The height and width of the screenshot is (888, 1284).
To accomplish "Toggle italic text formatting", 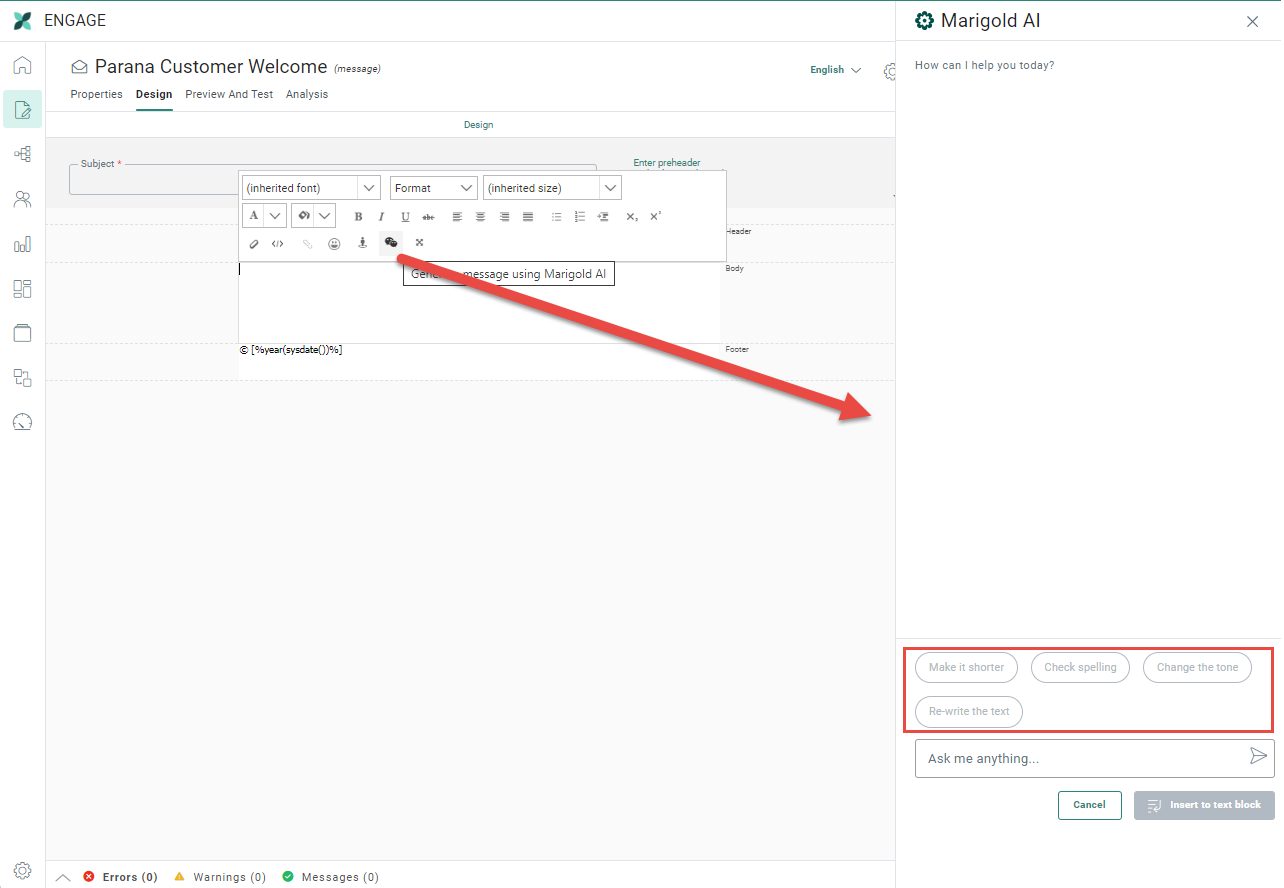I will [381, 216].
